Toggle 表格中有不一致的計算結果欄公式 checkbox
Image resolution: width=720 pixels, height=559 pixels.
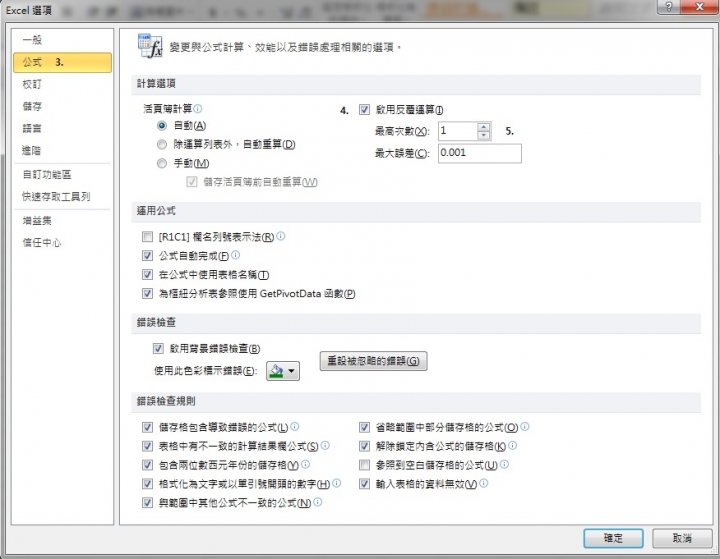pyautogui.click(x=147, y=446)
